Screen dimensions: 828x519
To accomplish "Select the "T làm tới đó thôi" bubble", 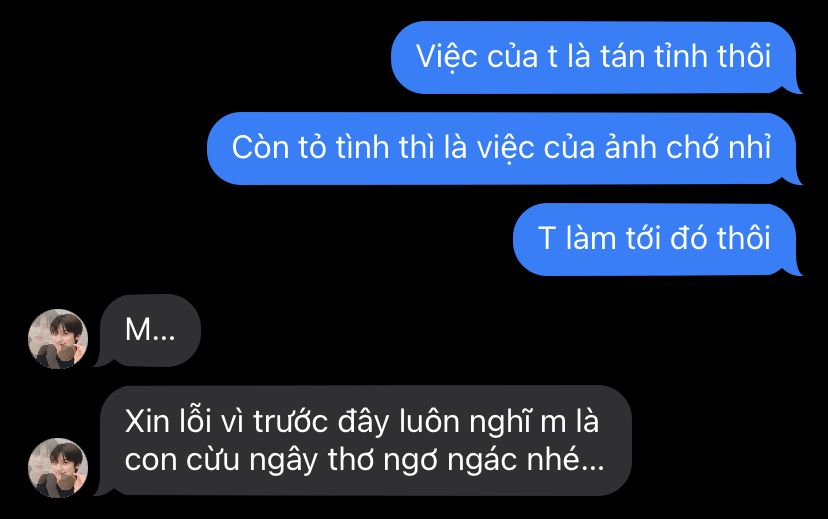I will pos(657,239).
